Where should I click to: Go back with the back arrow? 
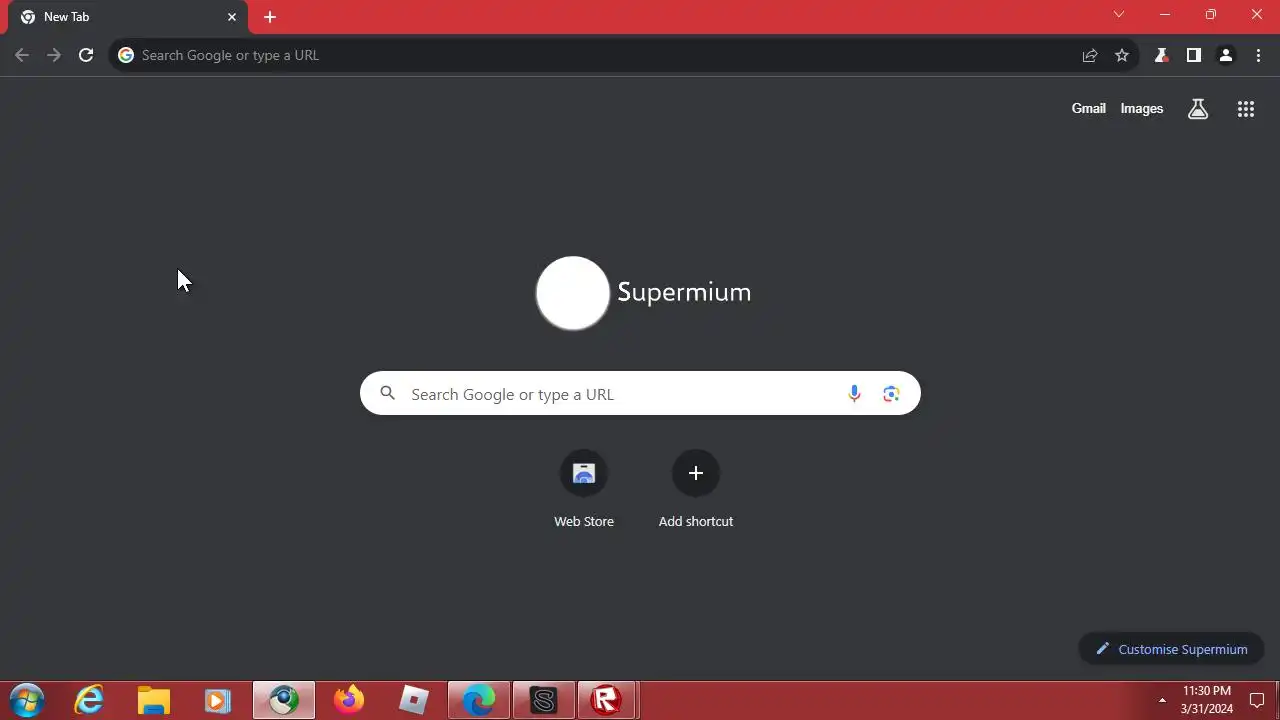[x=22, y=55]
